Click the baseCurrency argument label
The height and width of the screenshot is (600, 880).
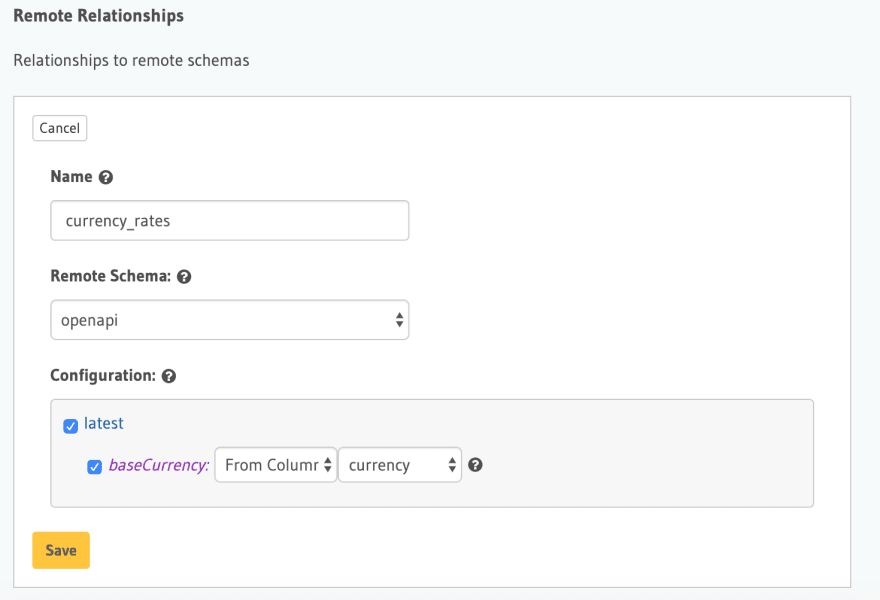pos(158,465)
